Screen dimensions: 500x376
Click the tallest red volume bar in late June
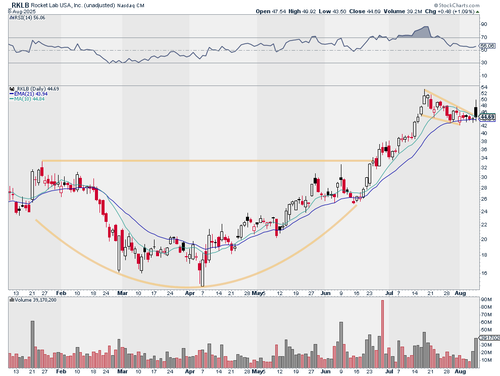(x=382, y=334)
